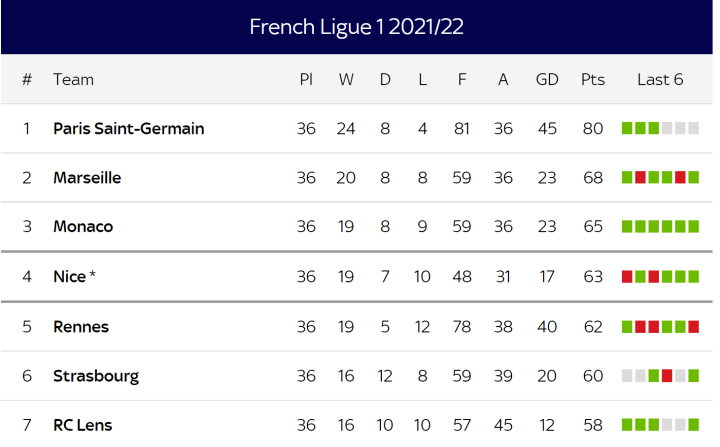720x447 pixels.
Task: Open RC Lens team link
Action: 83,425
